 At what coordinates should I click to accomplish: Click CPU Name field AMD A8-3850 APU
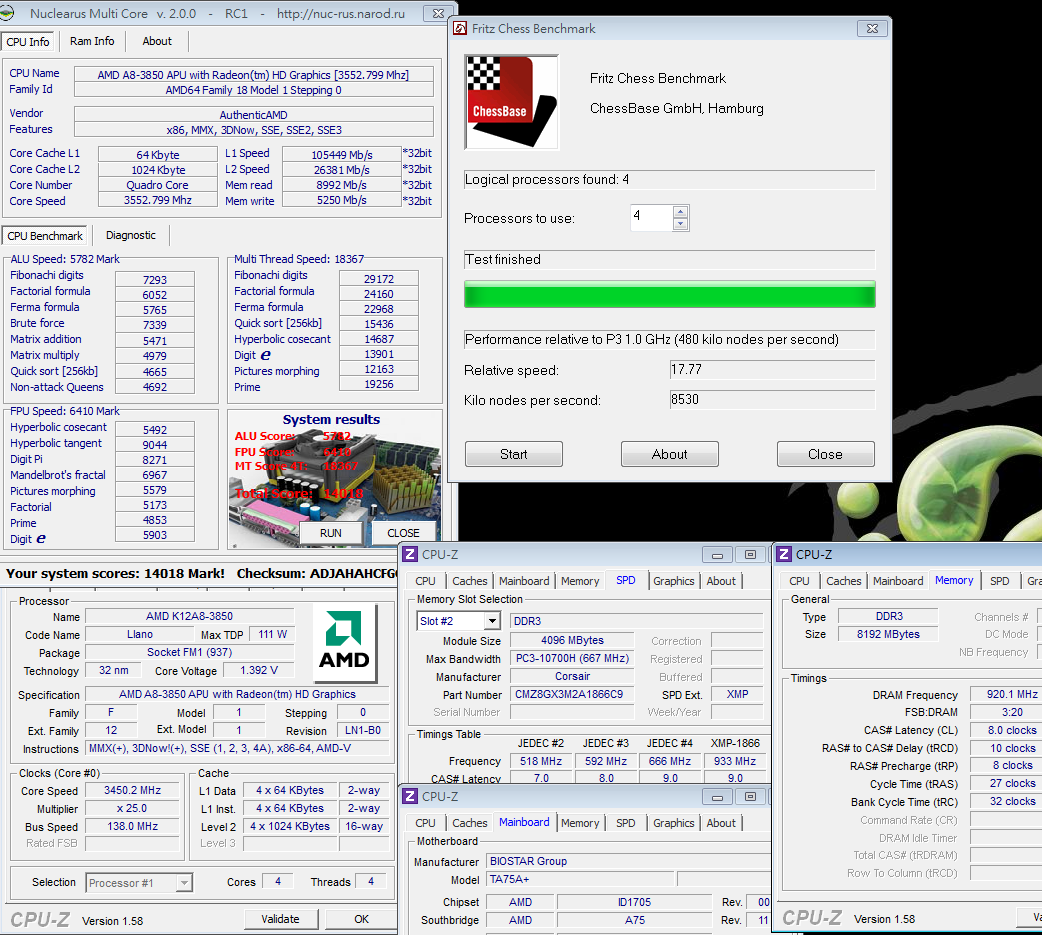point(253,74)
